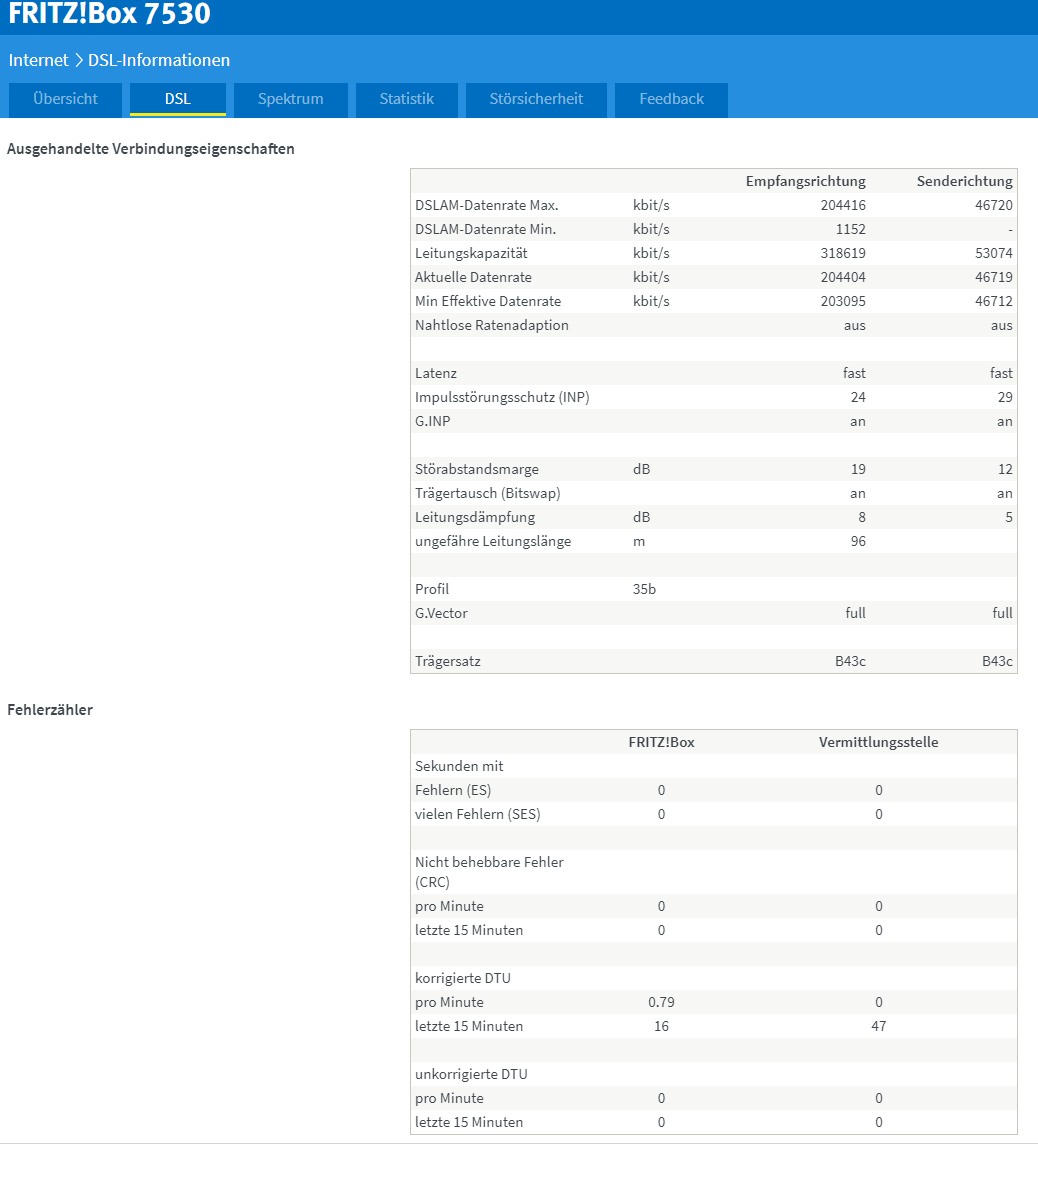Select the Leitungskapazität value 53074
The height and width of the screenshot is (1186, 1038).
tap(993, 253)
